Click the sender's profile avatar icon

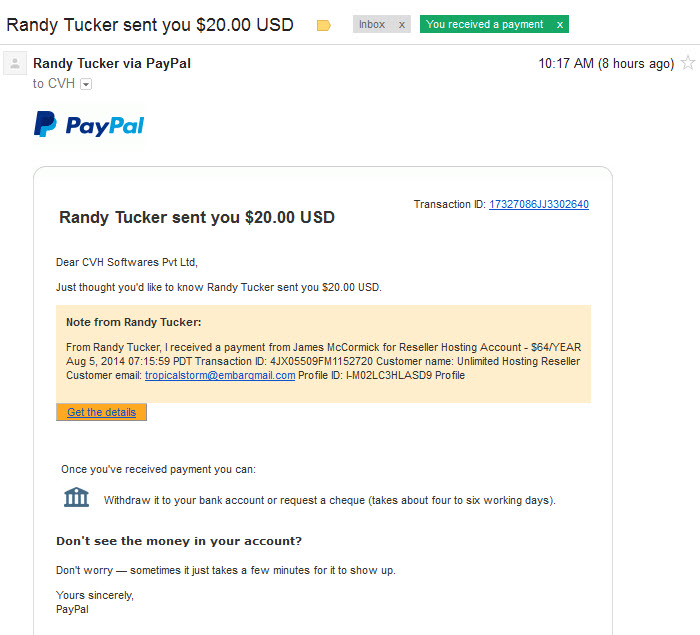coord(15,64)
